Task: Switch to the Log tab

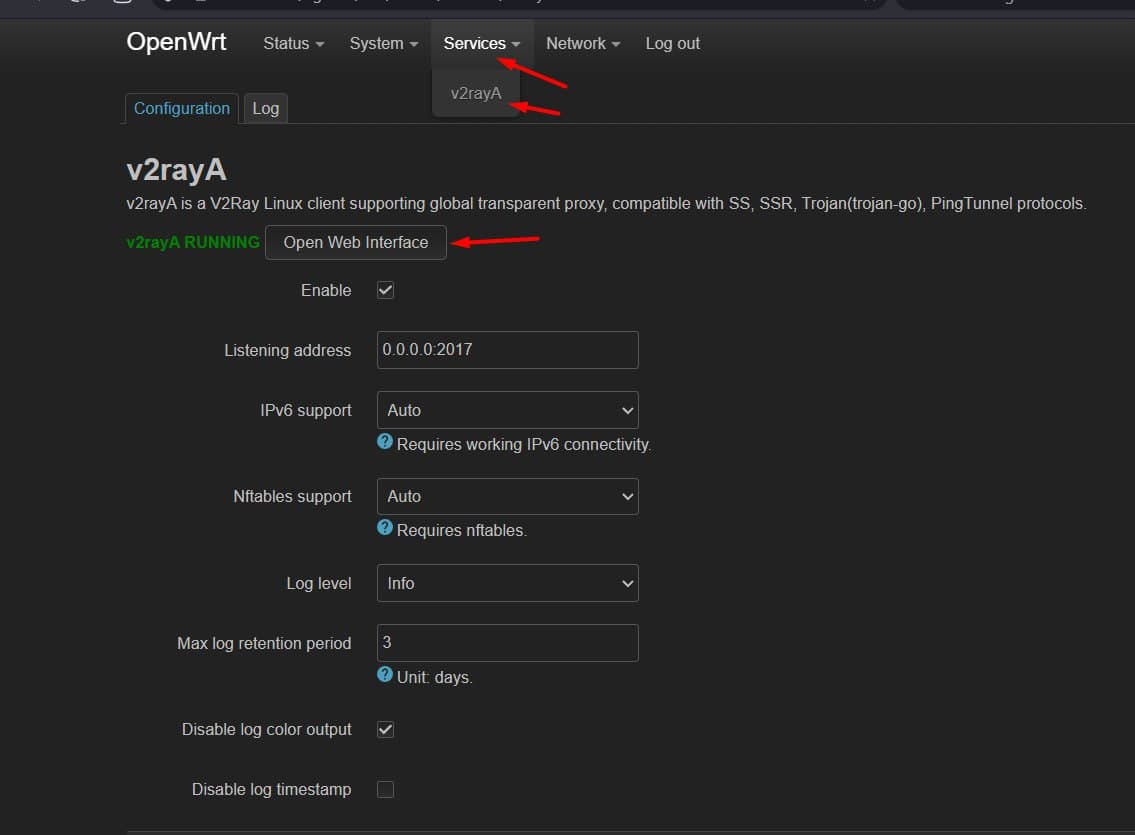Action: tap(265, 108)
